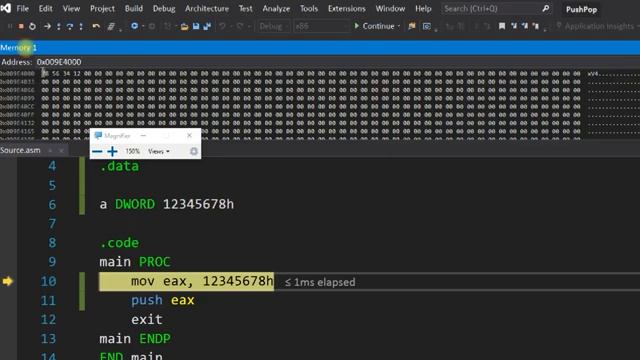This screenshot has height=360, width=640.
Task: Click the search magnifier icon
Action: tap(546, 9)
